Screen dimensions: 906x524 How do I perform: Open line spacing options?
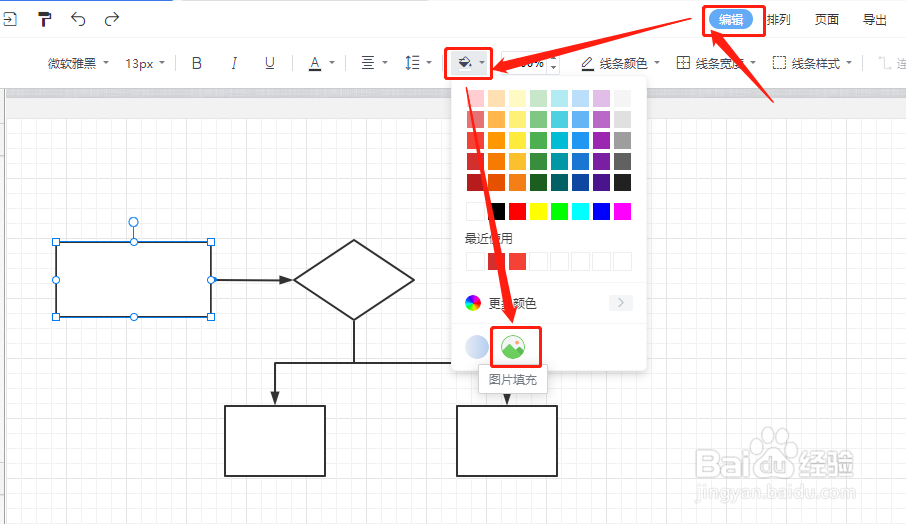click(x=412, y=62)
